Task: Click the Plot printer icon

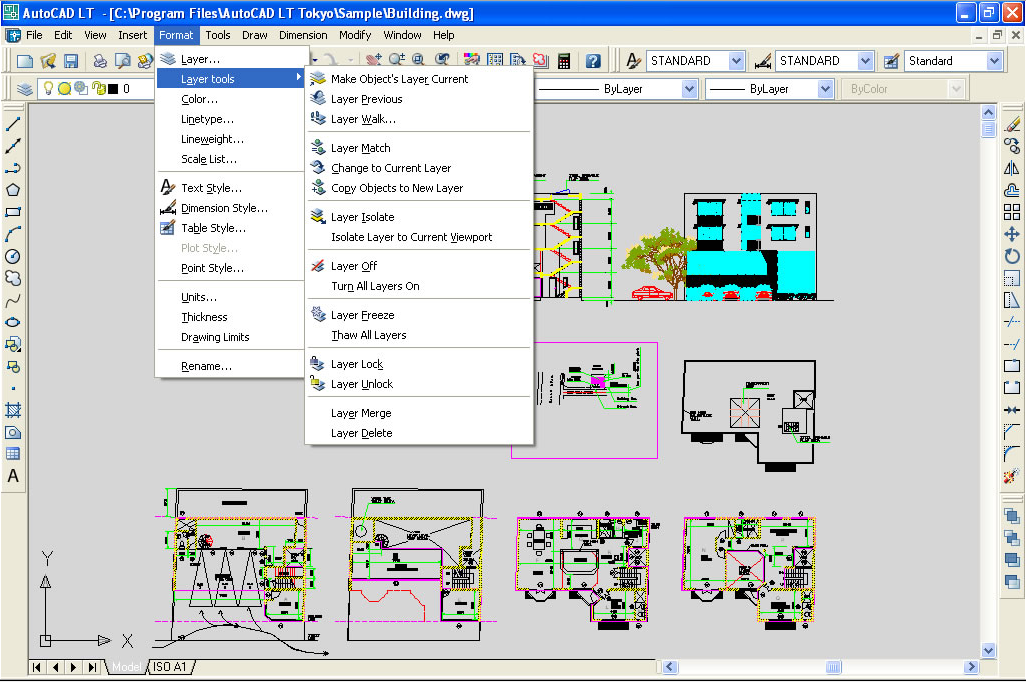Action: (x=99, y=61)
